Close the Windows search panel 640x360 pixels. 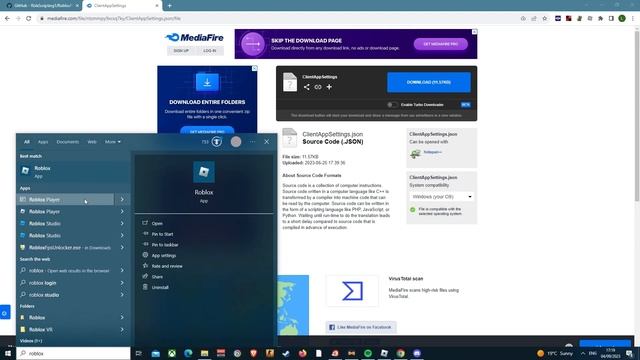pyautogui.click(x=267, y=142)
